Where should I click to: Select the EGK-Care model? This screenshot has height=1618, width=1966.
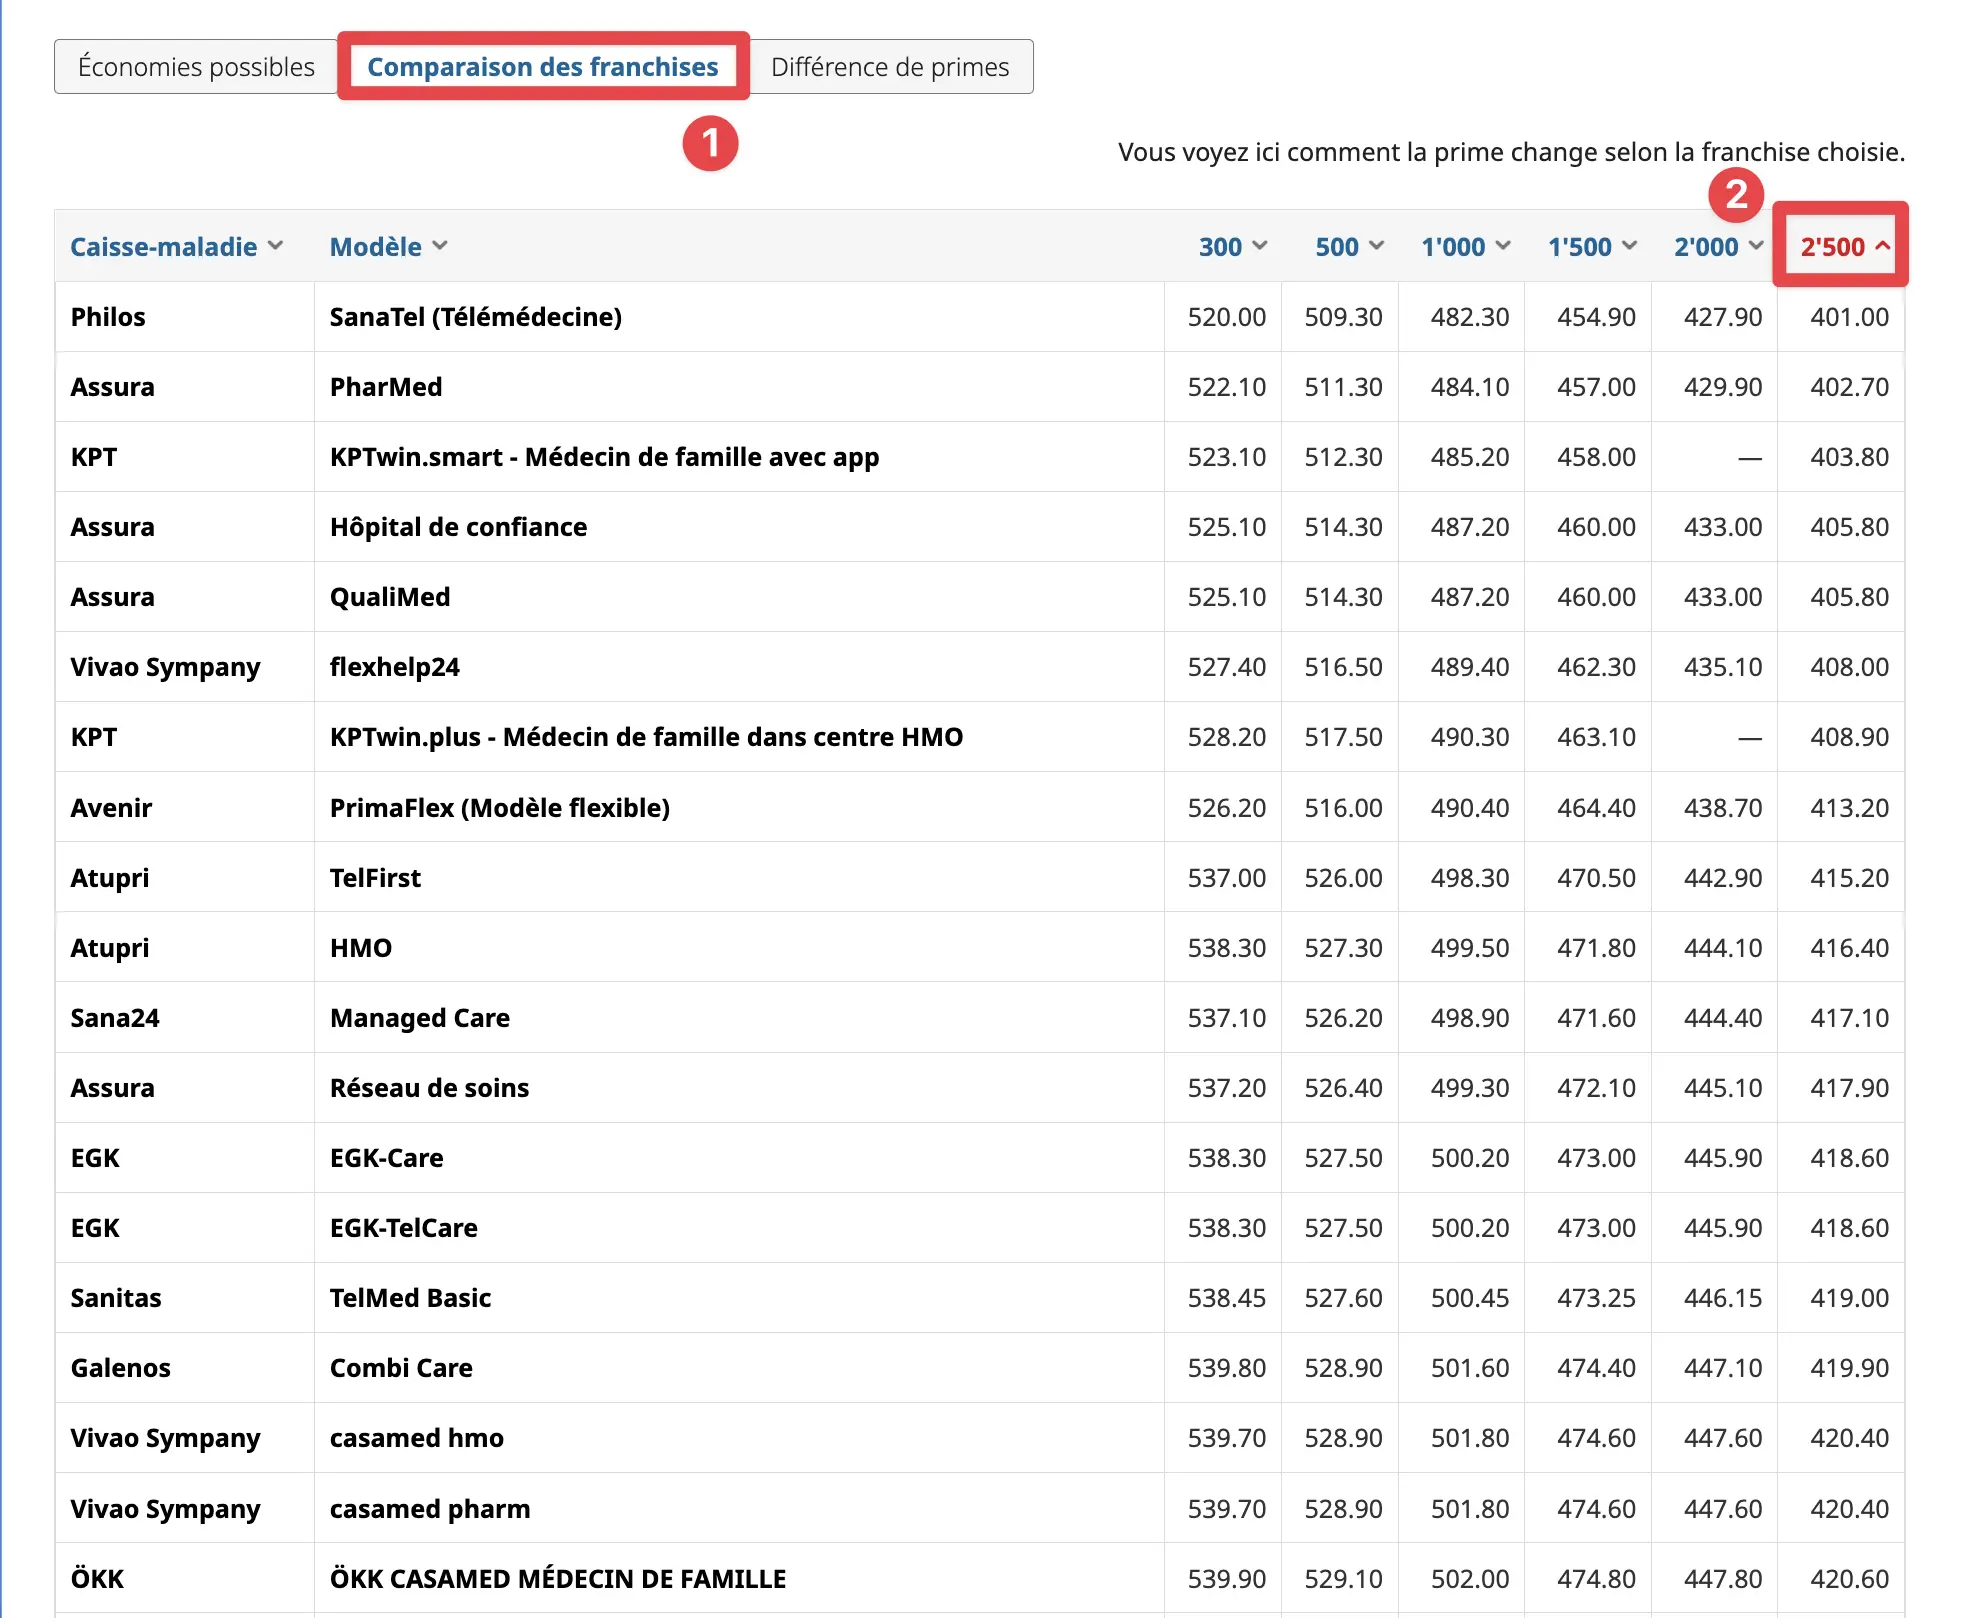coord(387,1158)
